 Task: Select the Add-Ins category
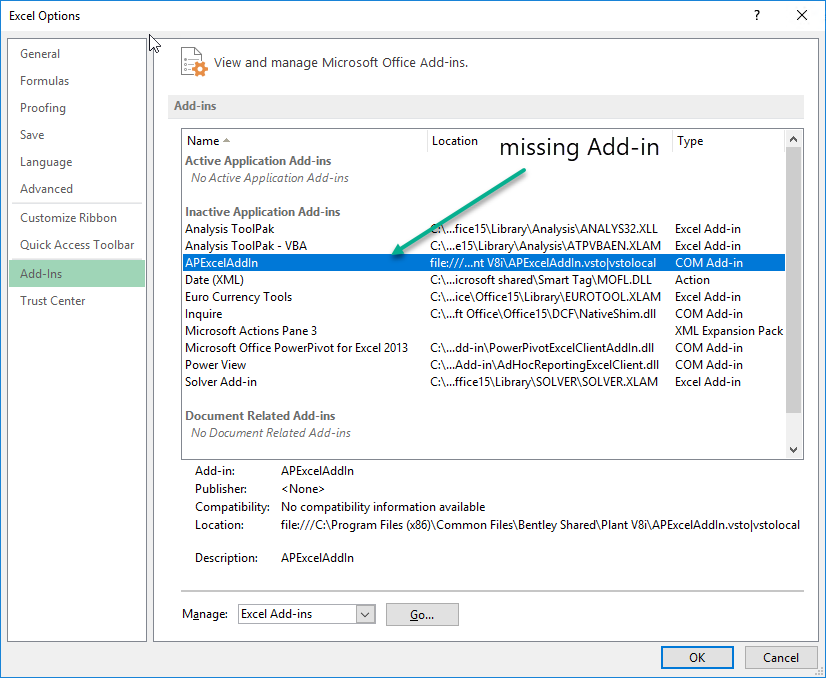coord(77,273)
